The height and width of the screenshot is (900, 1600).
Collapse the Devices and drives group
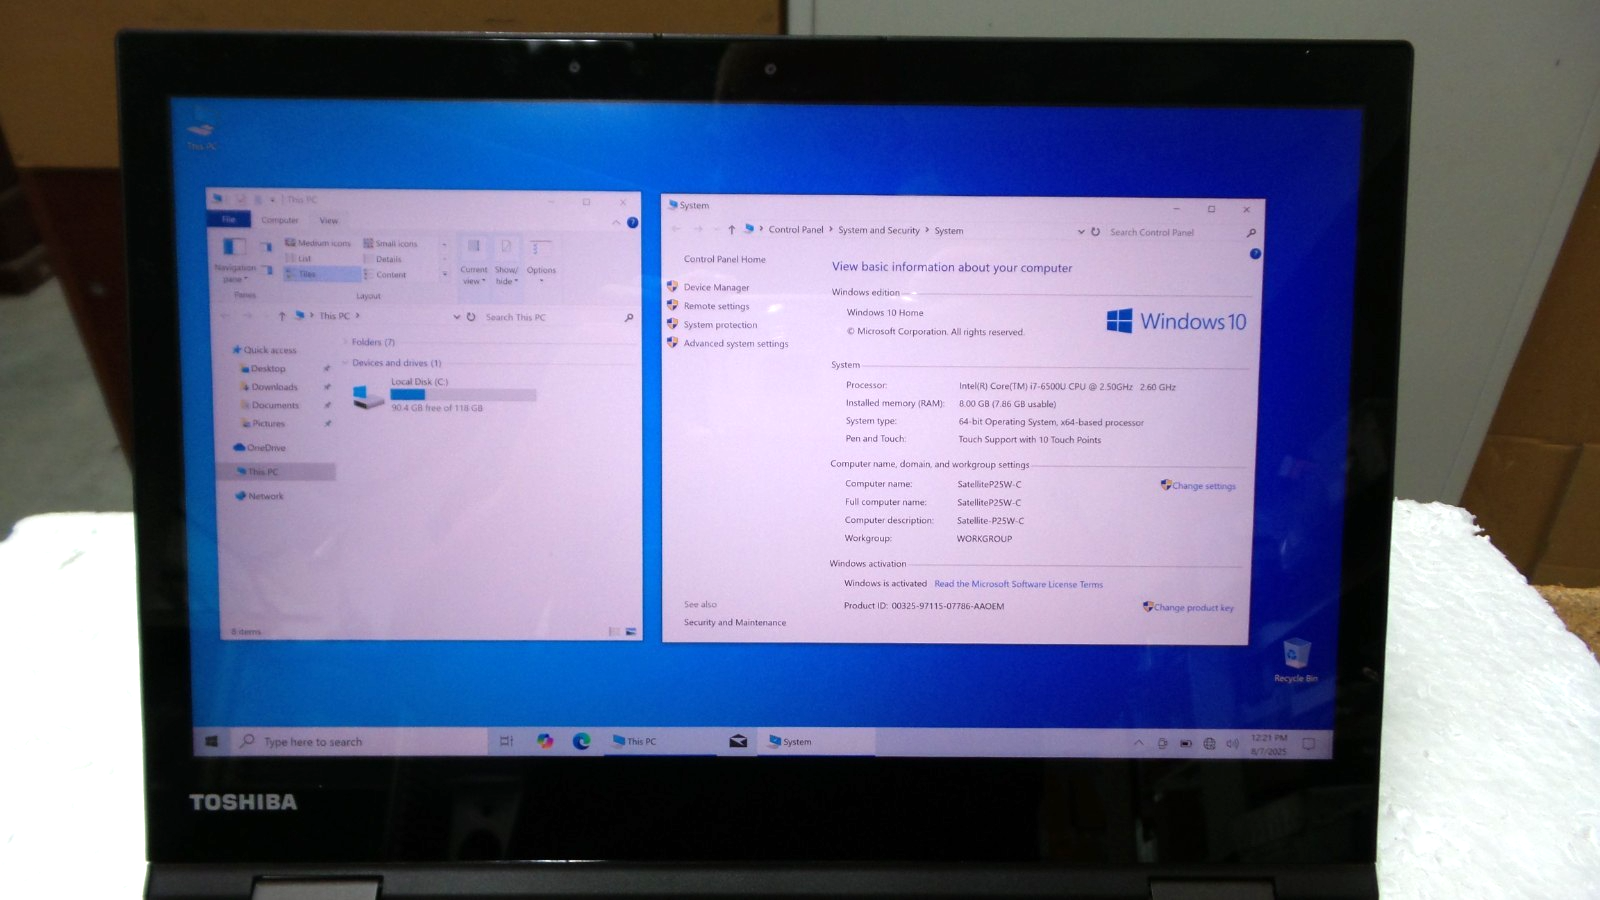point(345,363)
